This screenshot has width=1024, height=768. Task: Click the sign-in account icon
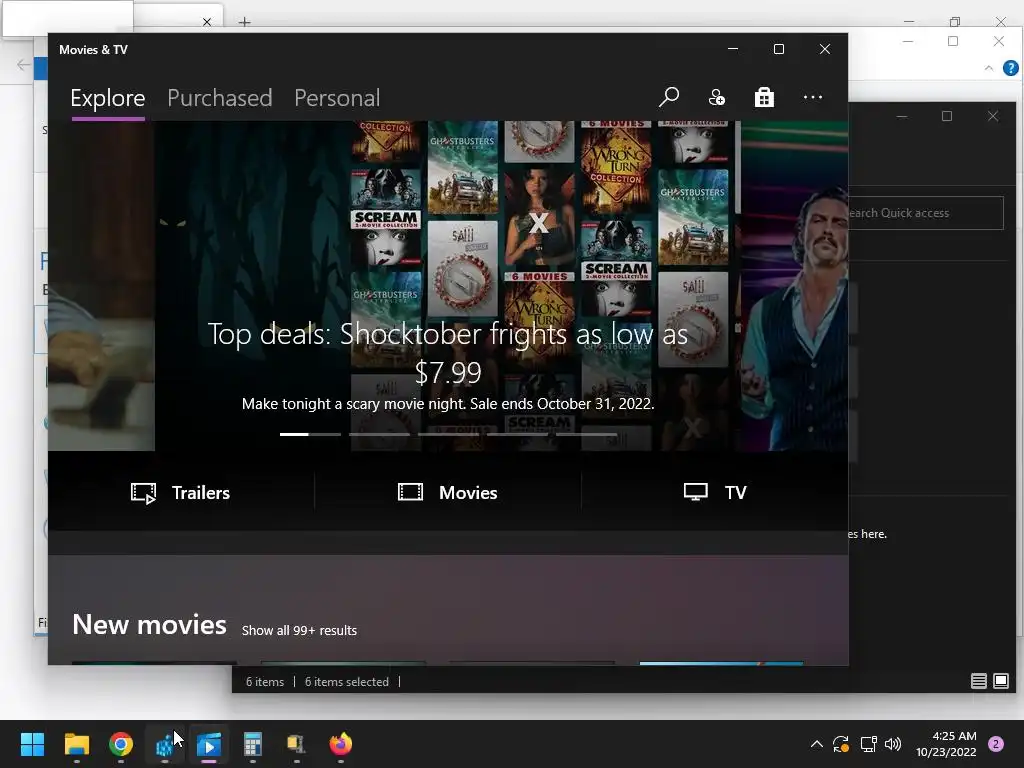tap(716, 97)
